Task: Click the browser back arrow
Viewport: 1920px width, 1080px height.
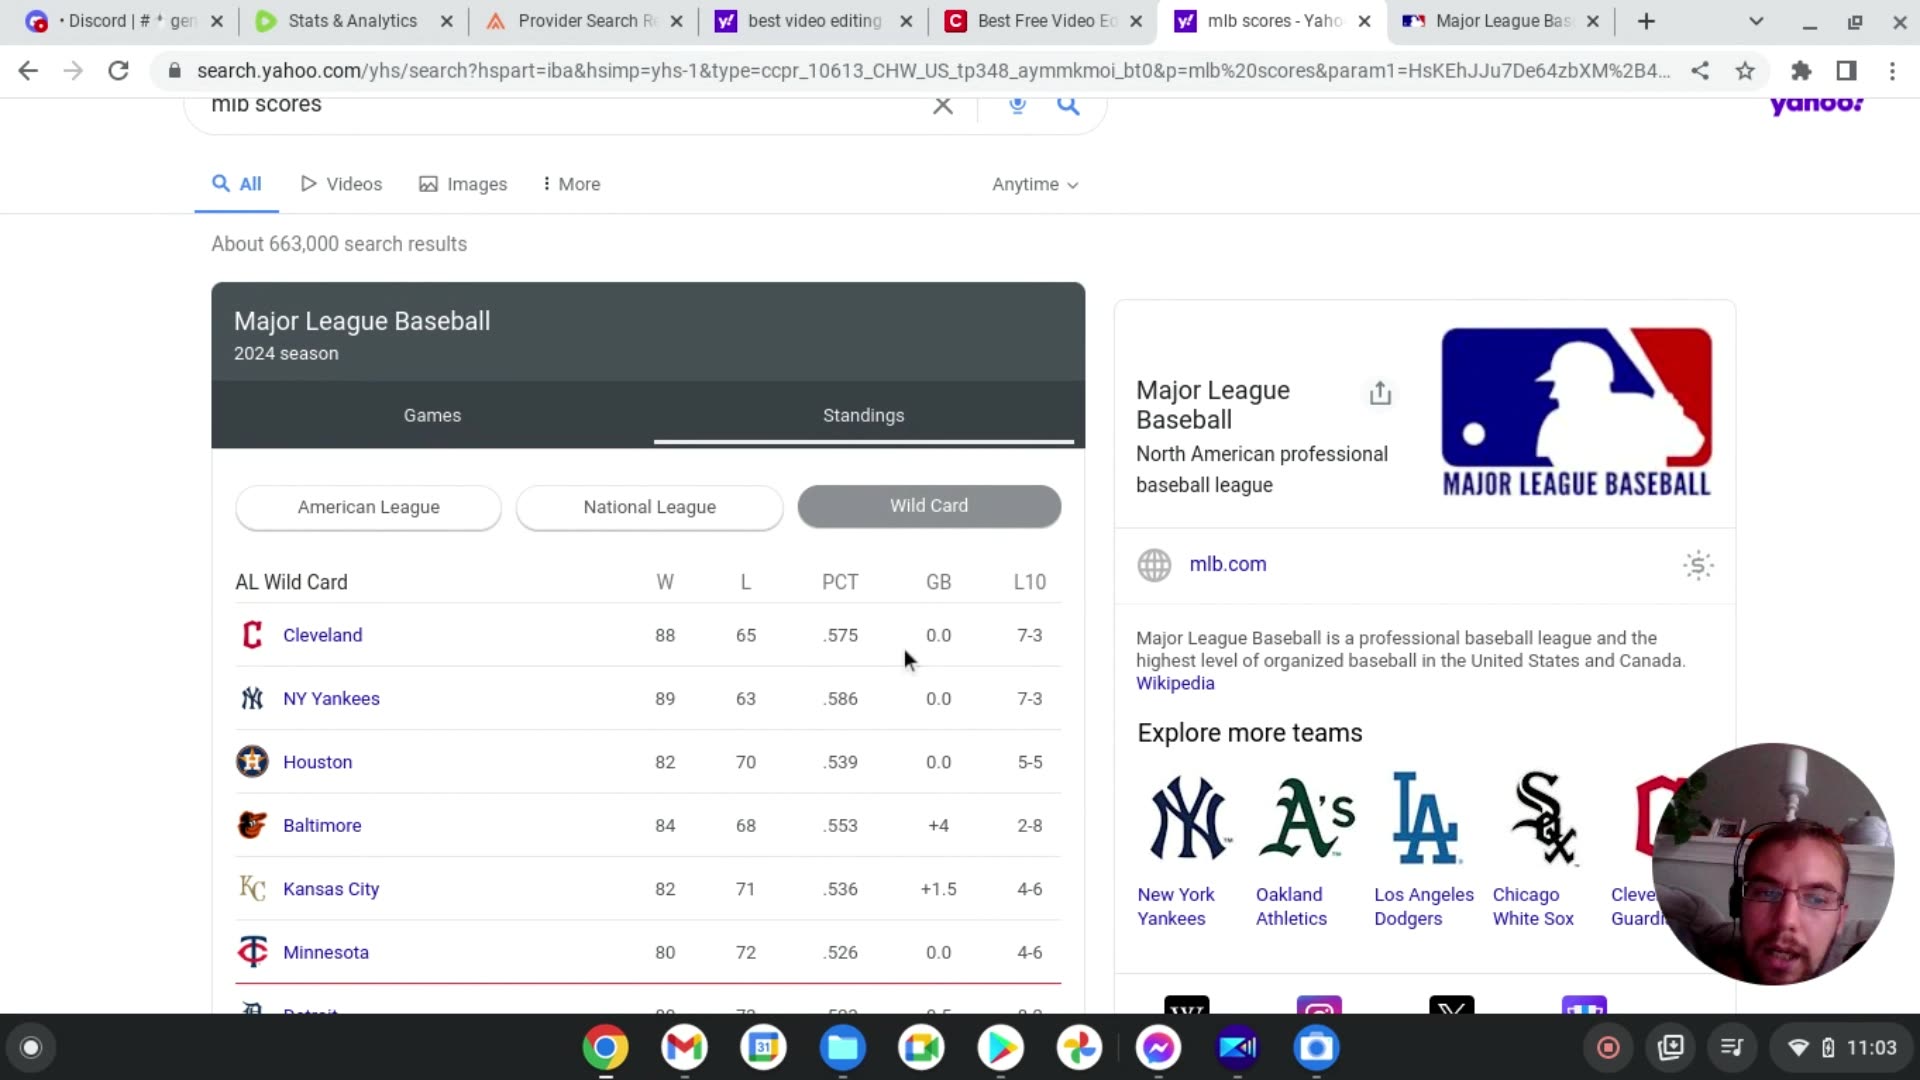Action: [28, 71]
